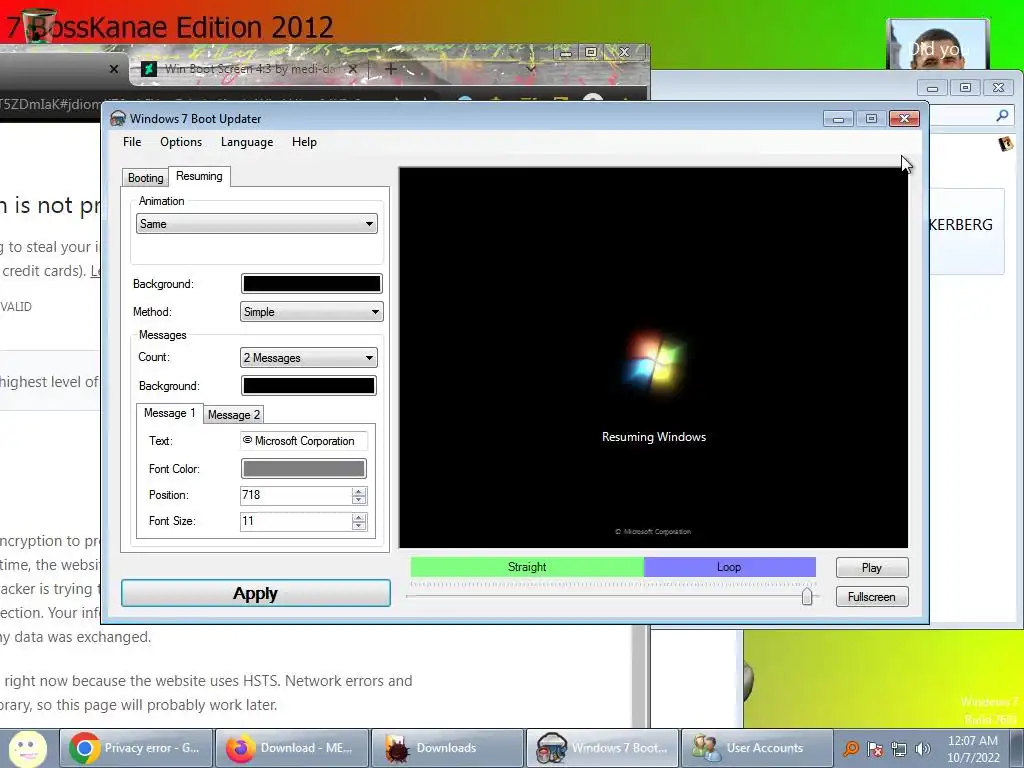This screenshot has width=1024, height=768.
Task: Click the network tray icon
Action: (x=899, y=749)
